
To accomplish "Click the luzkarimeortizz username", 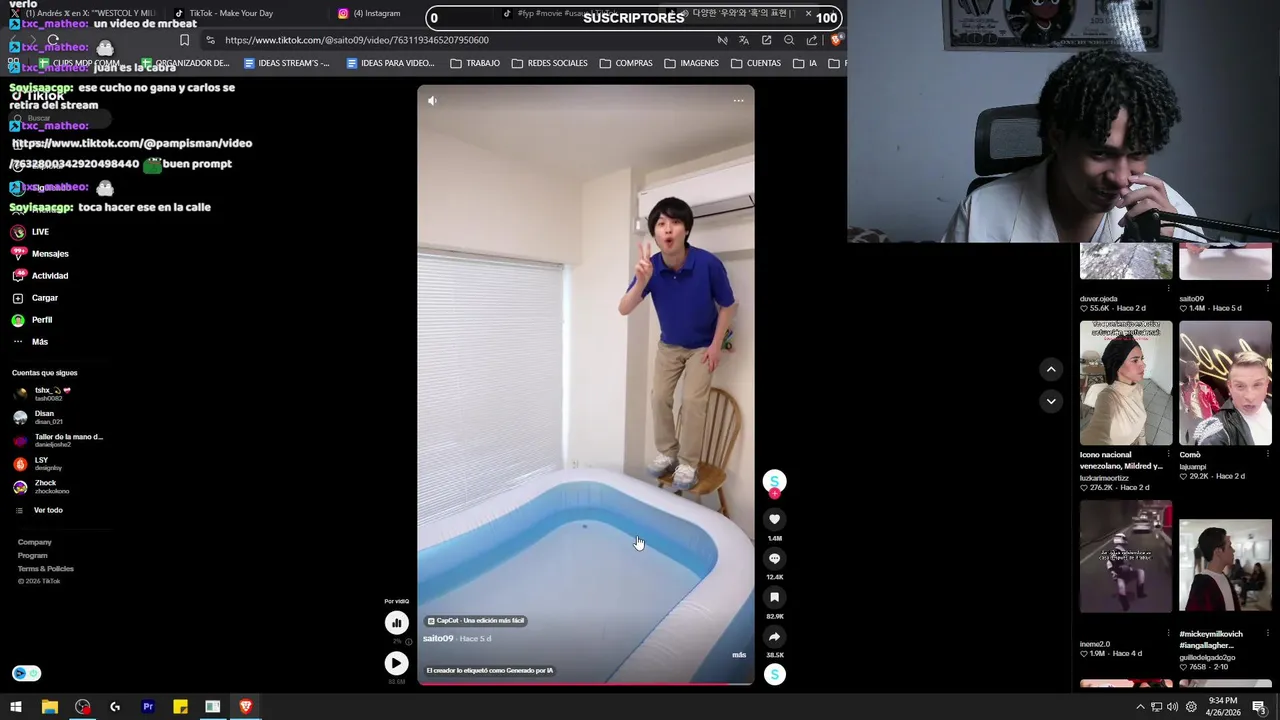I will (1104, 478).
